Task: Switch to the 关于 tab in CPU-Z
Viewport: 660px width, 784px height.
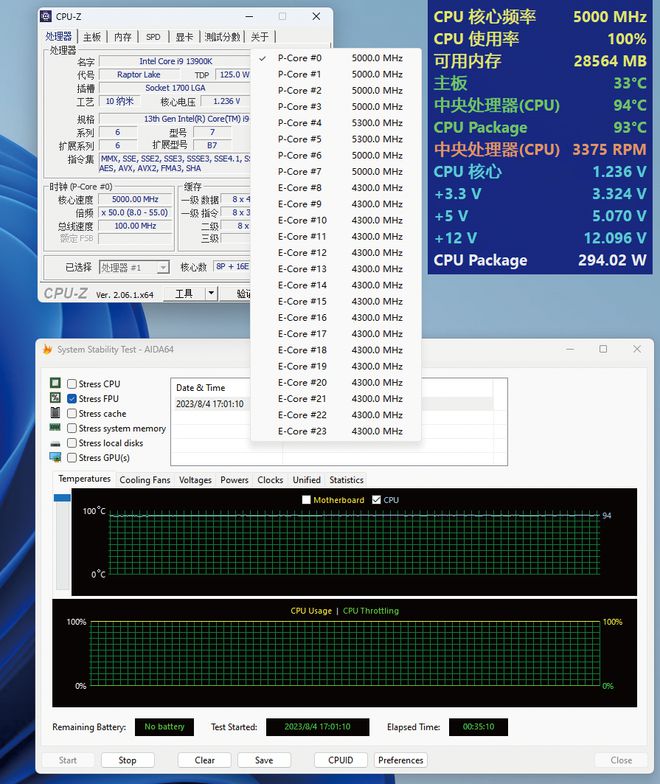Action: click(x=260, y=37)
